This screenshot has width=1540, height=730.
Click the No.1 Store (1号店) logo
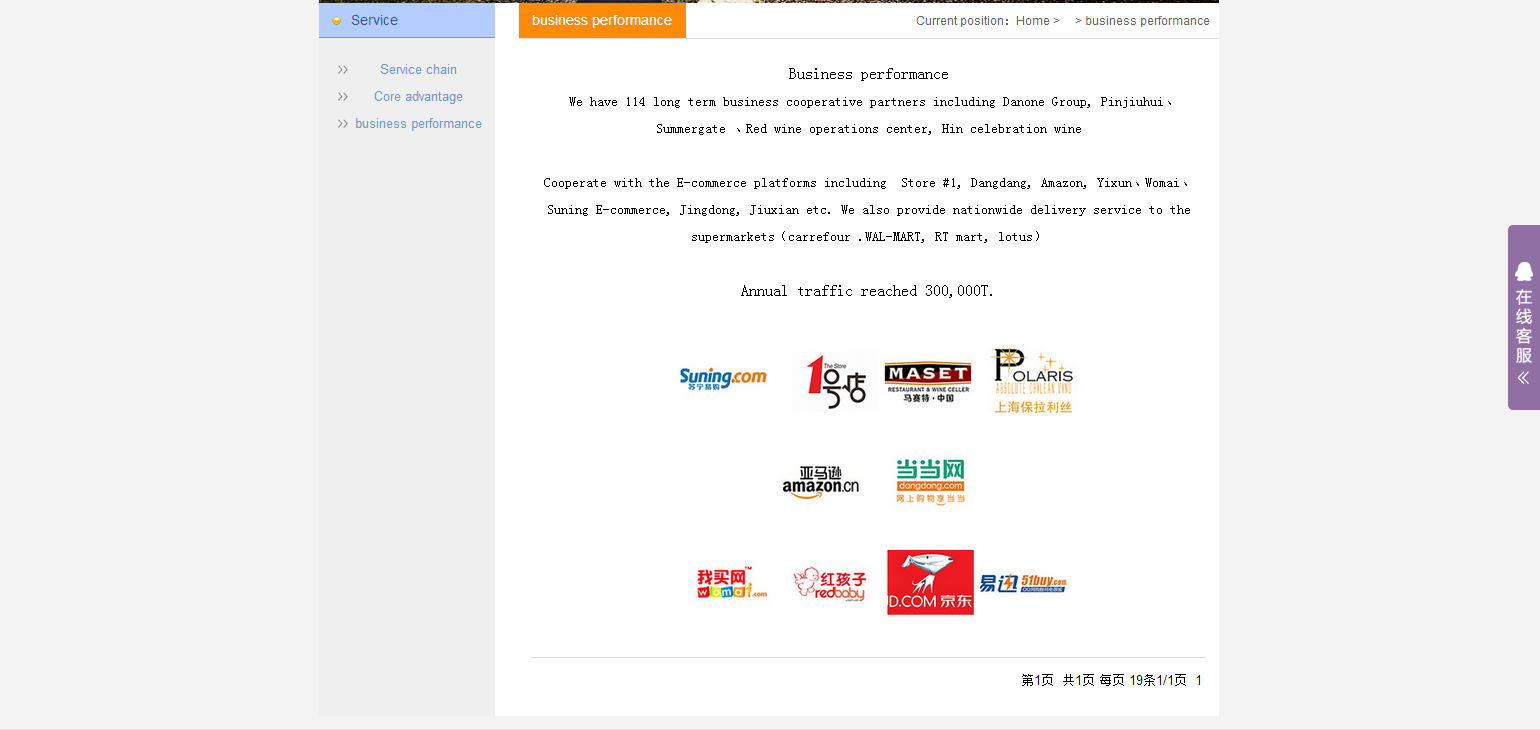pos(835,381)
